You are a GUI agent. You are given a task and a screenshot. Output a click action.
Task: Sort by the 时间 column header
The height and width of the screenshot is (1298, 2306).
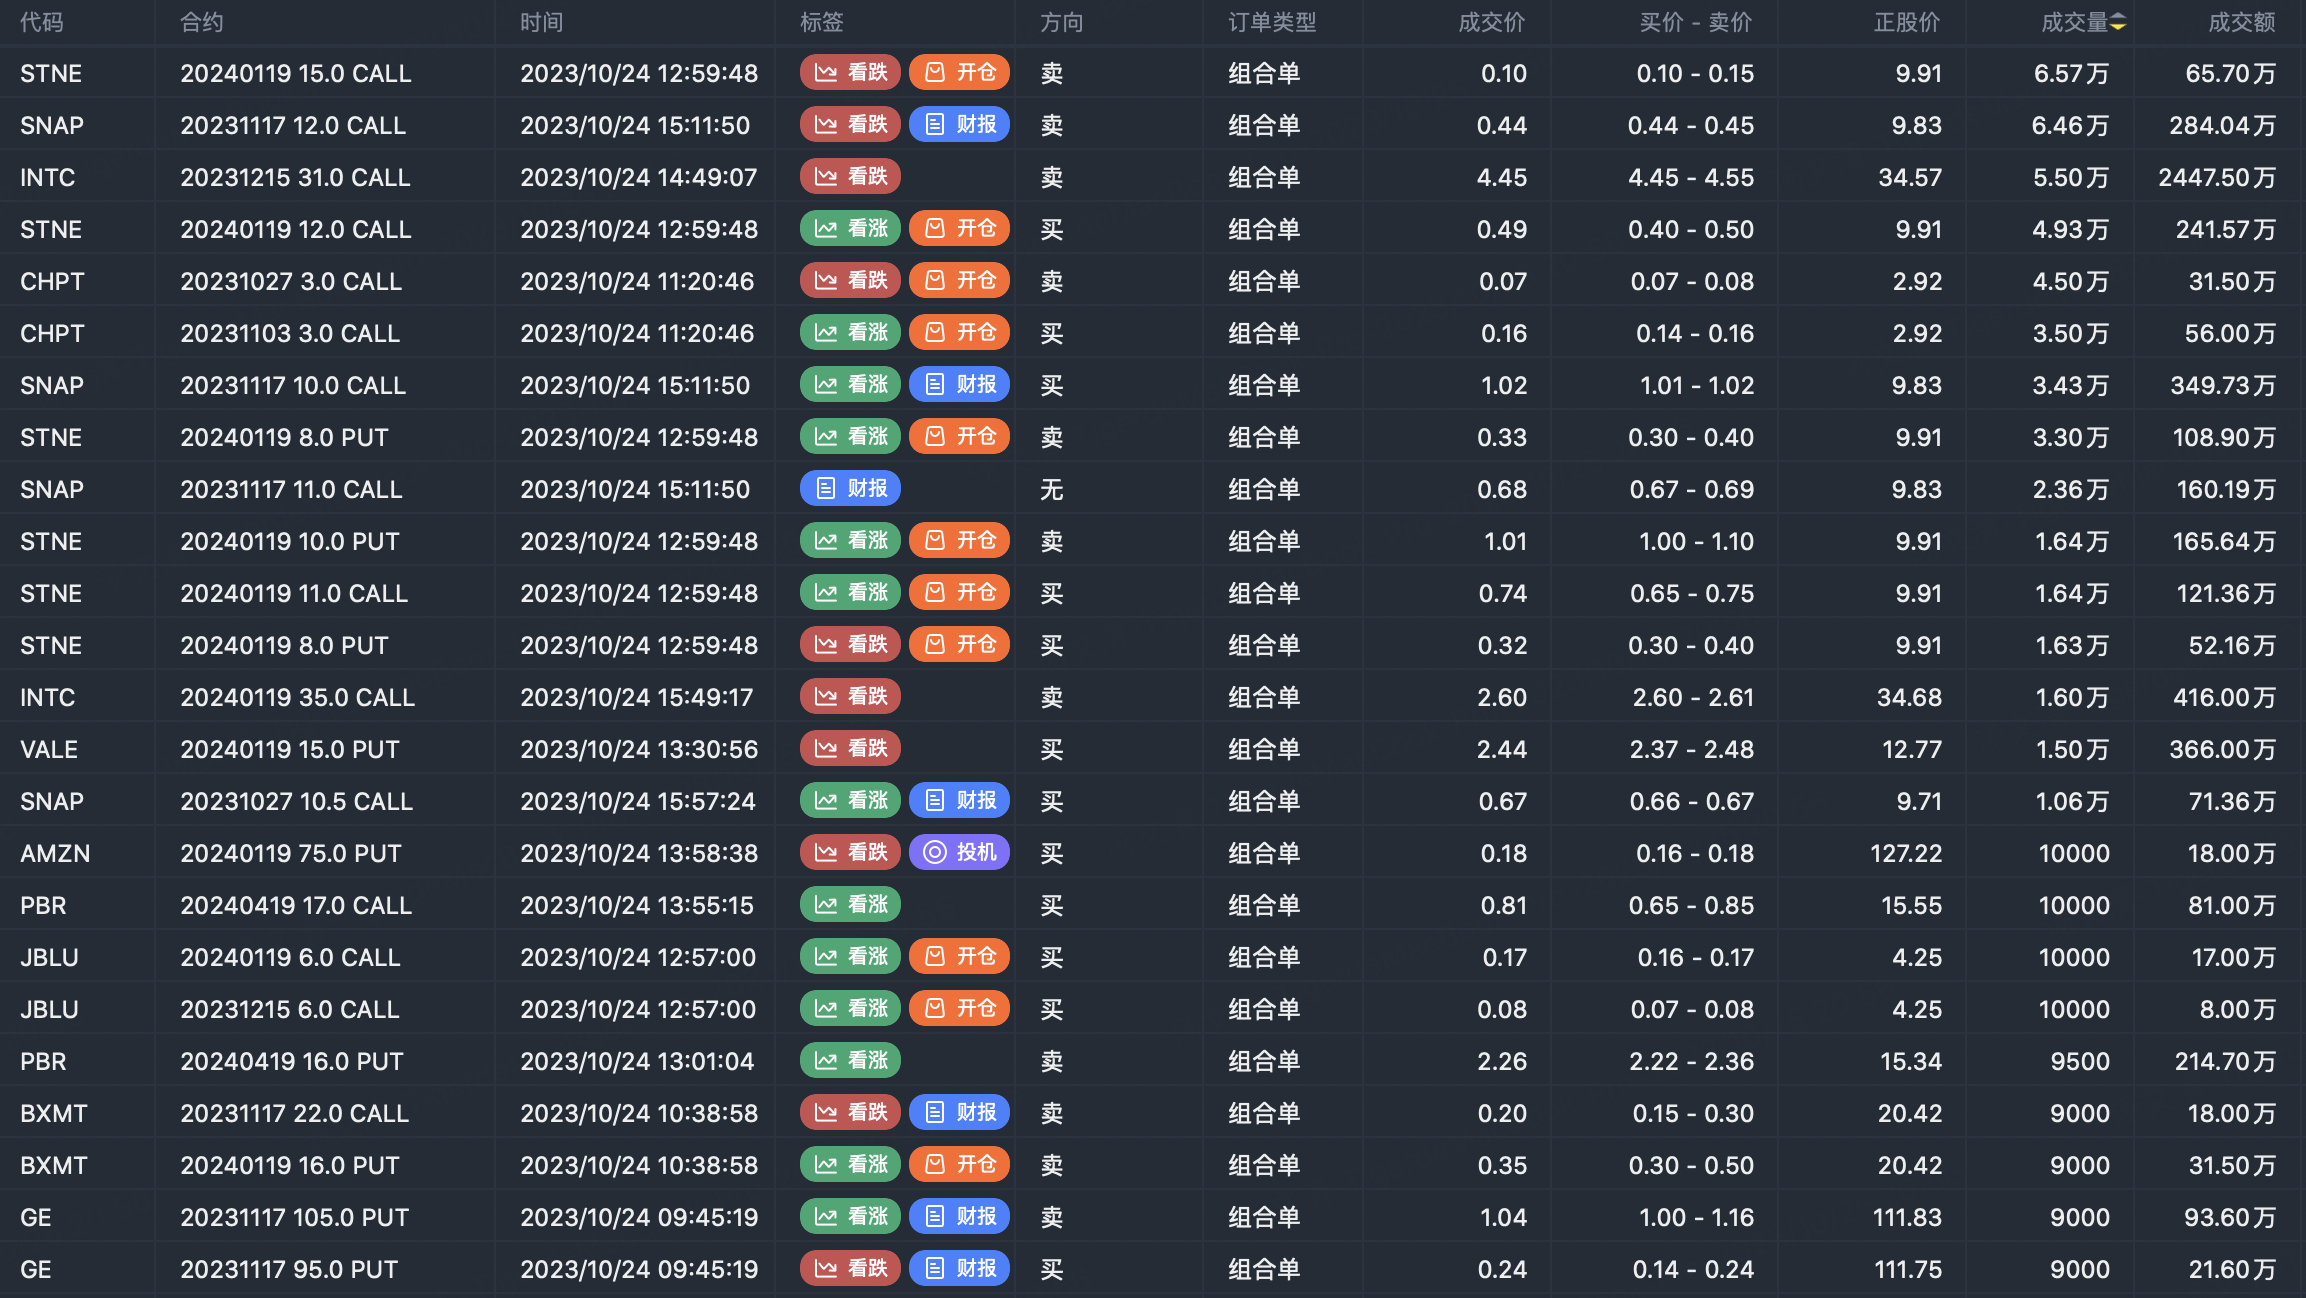click(x=542, y=22)
